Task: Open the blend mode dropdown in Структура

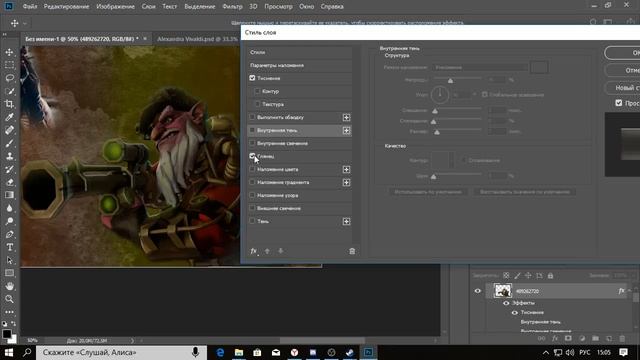Action: click(x=480, y=67)
